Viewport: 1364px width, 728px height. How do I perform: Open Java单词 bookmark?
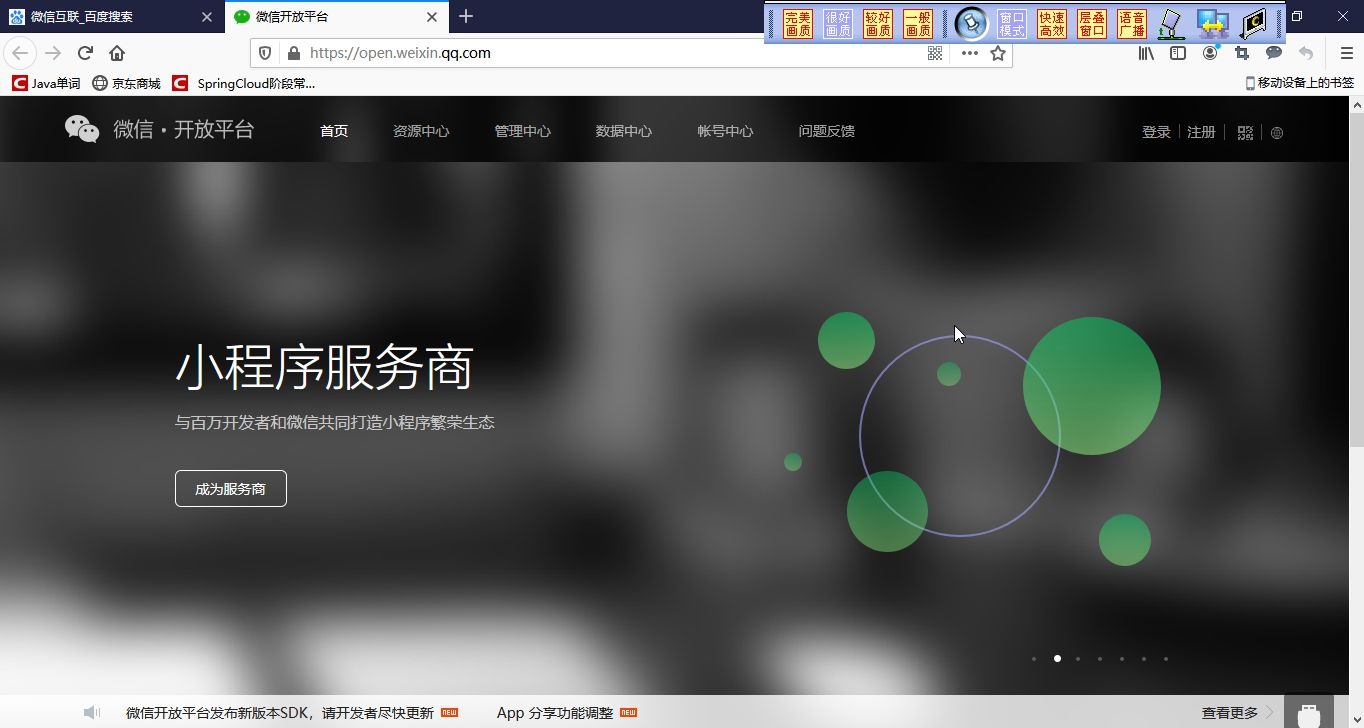click(x=46, y=84)
